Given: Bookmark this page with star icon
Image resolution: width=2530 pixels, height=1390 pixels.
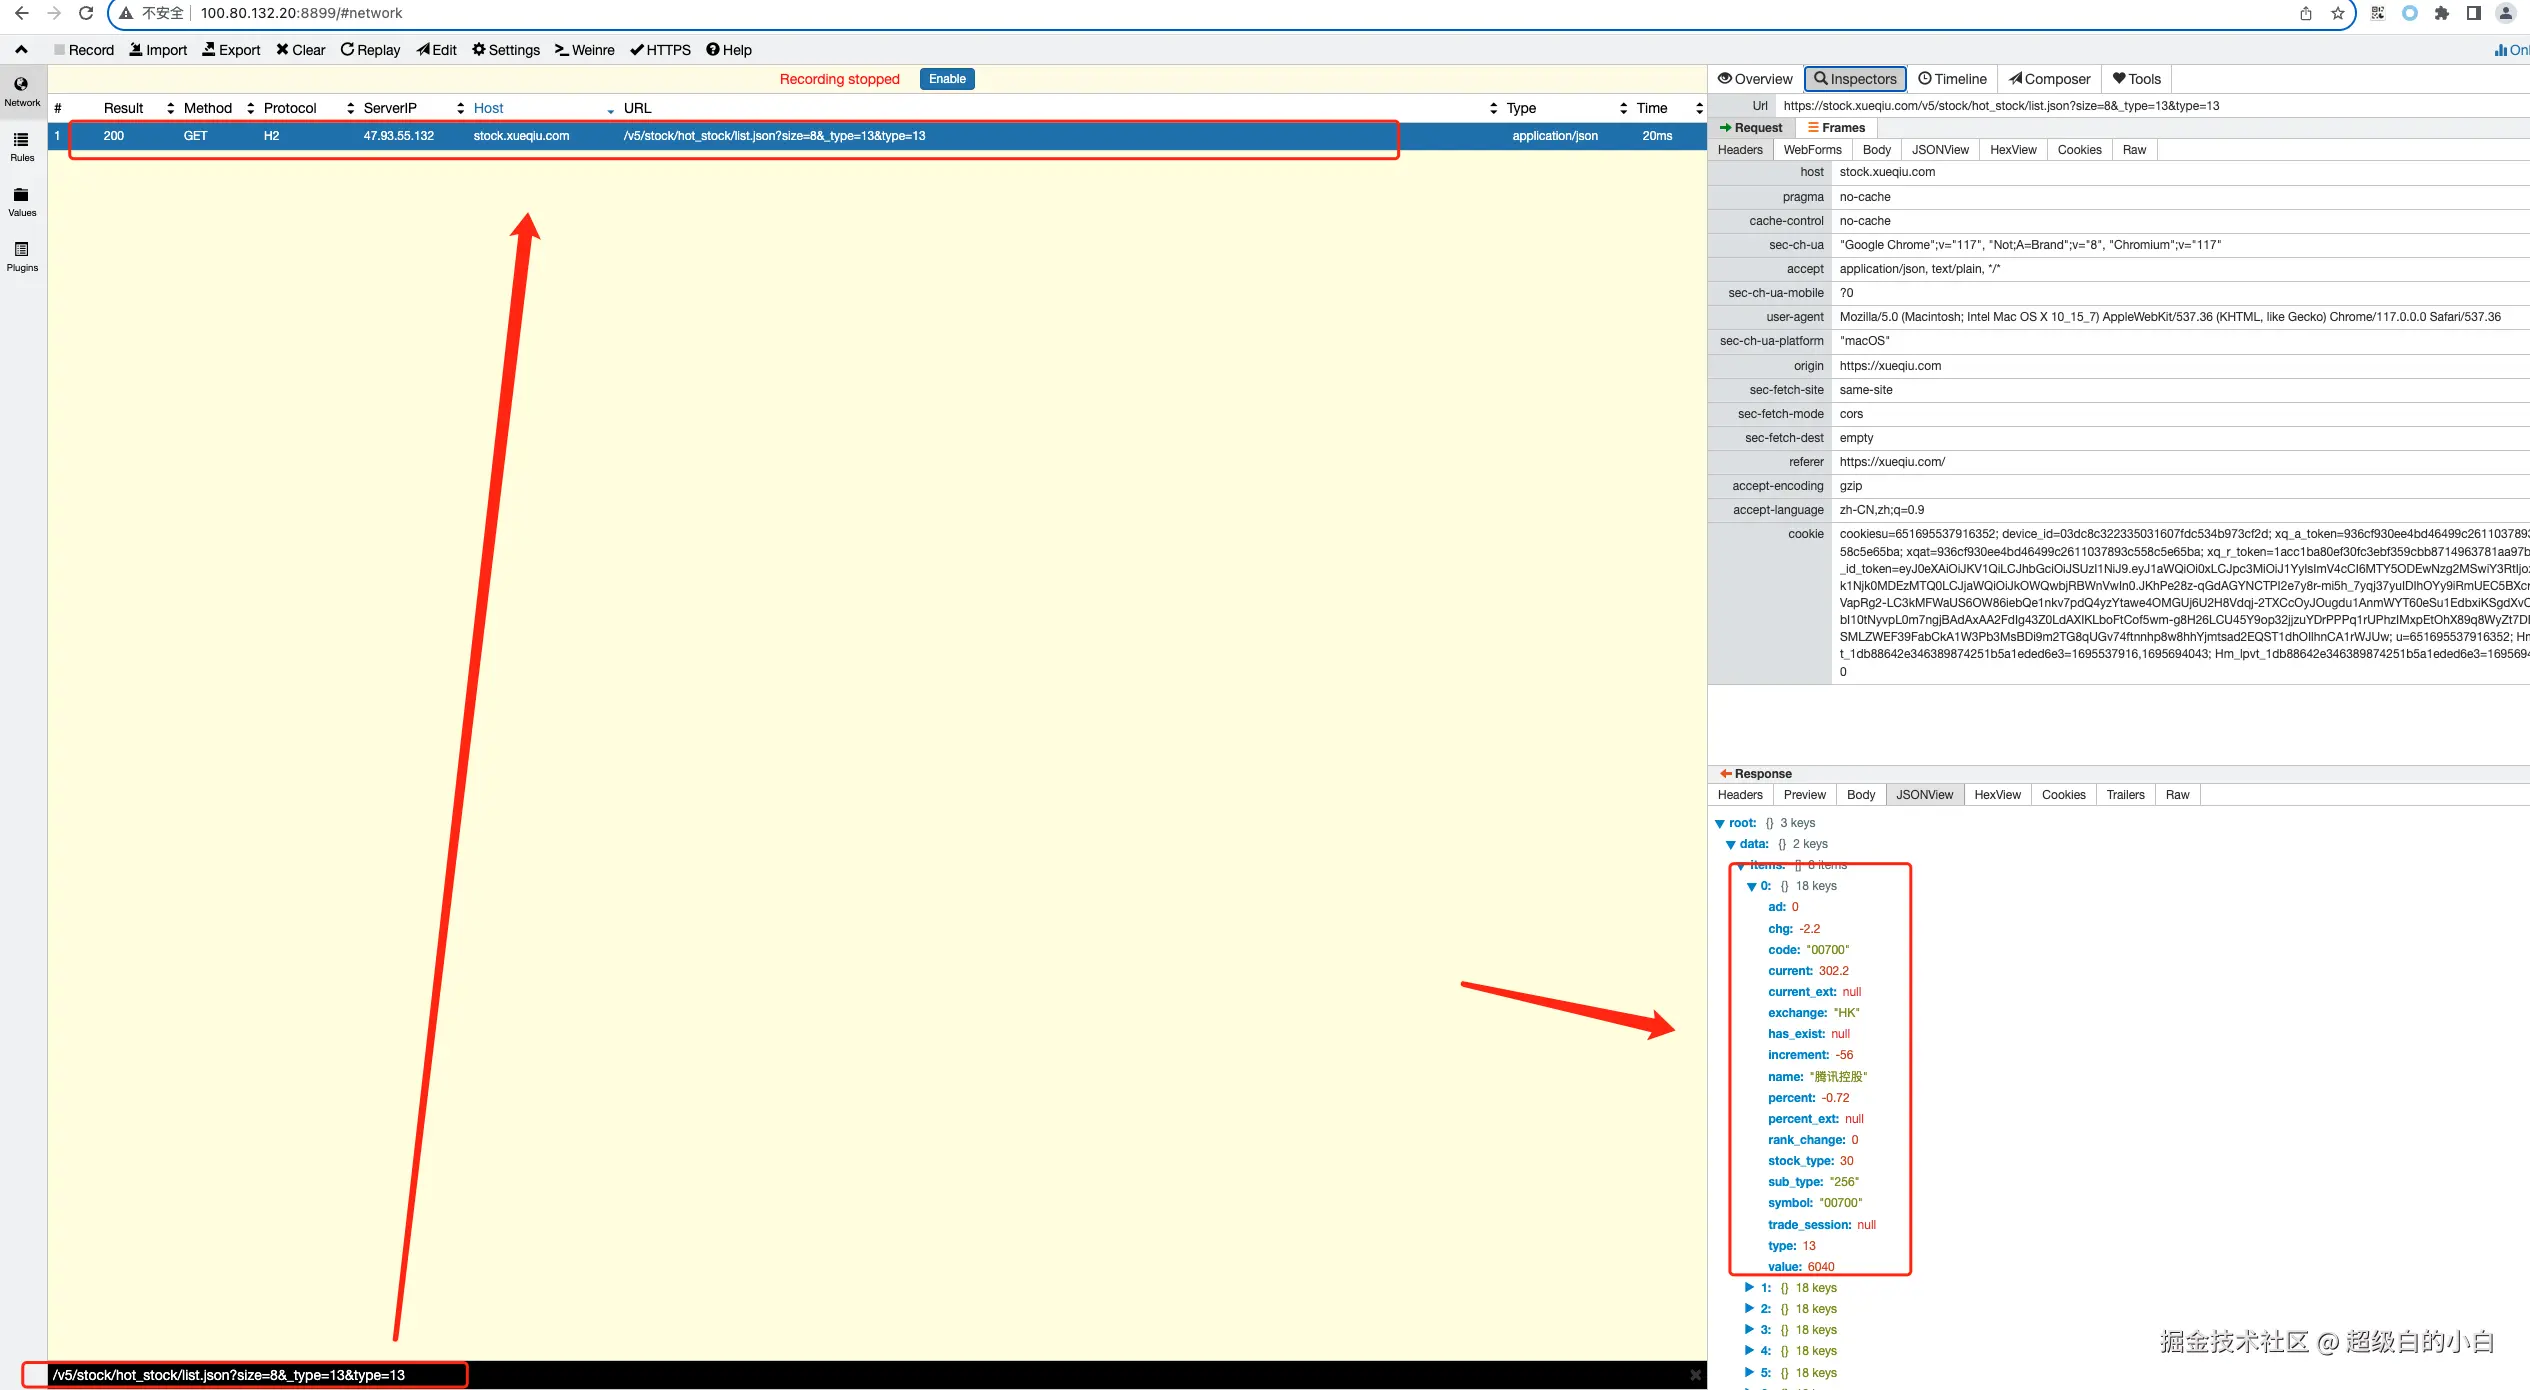Looking at the screenshot, I should 2337,13.
